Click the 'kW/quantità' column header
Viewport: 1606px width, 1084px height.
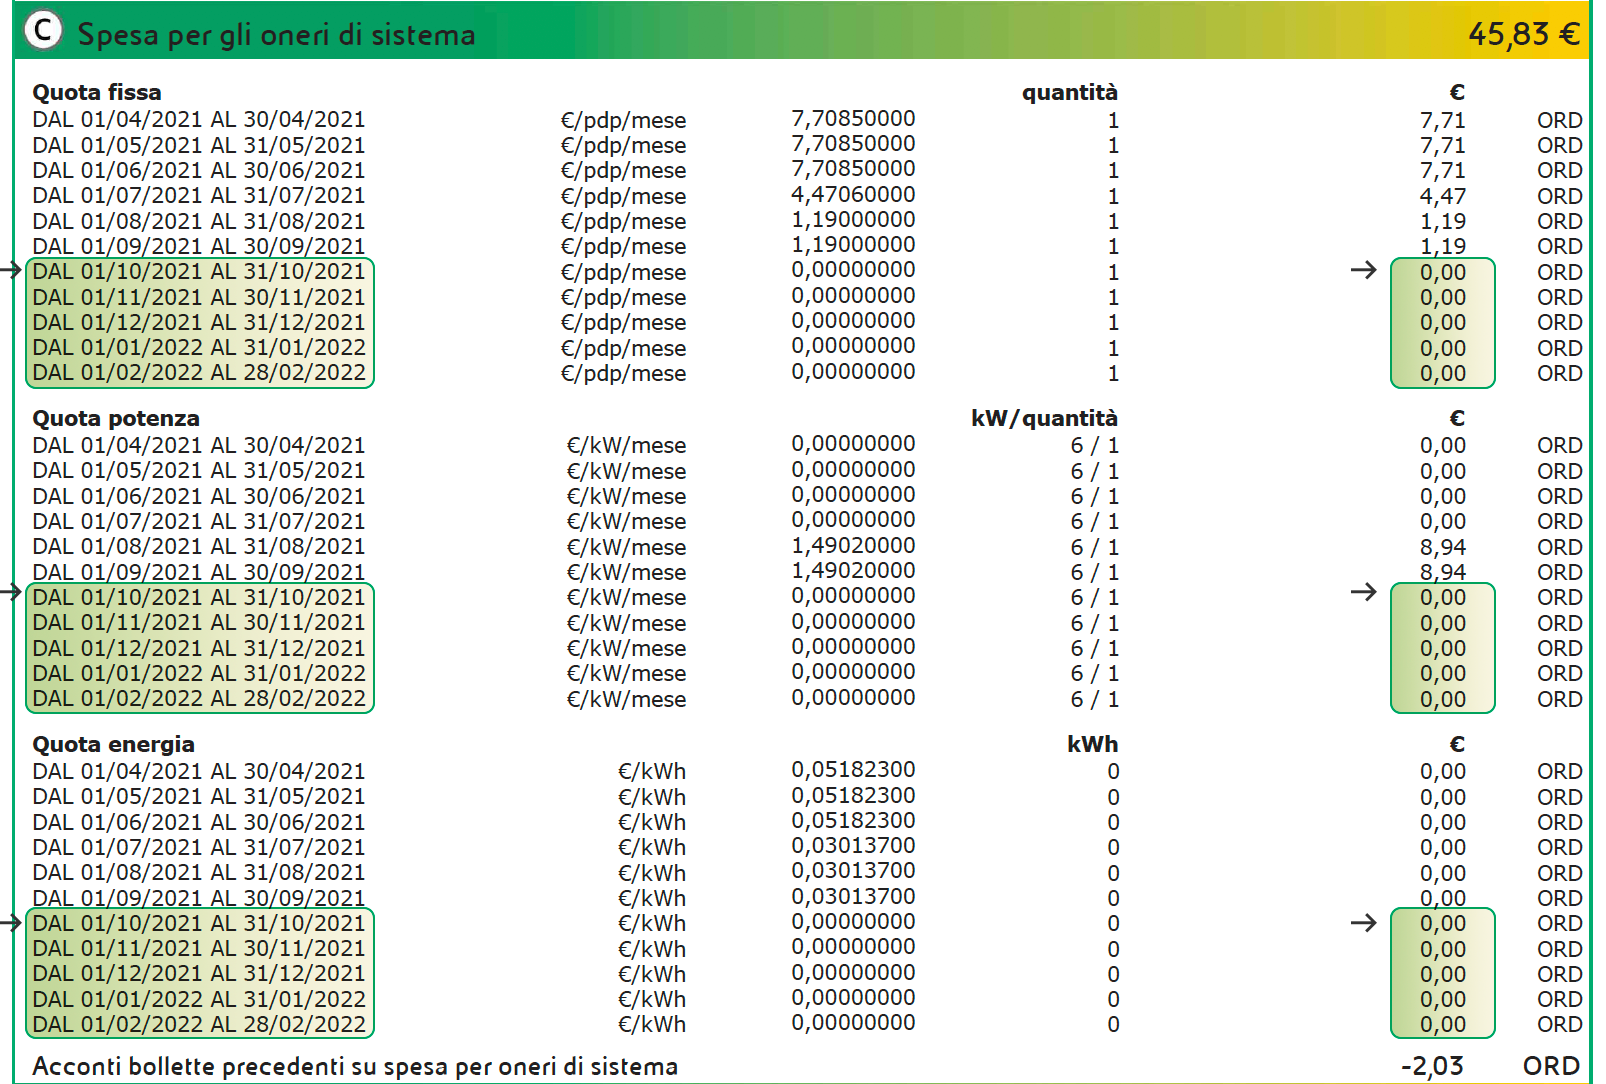pyautogui.click(x=1044, y=419)
